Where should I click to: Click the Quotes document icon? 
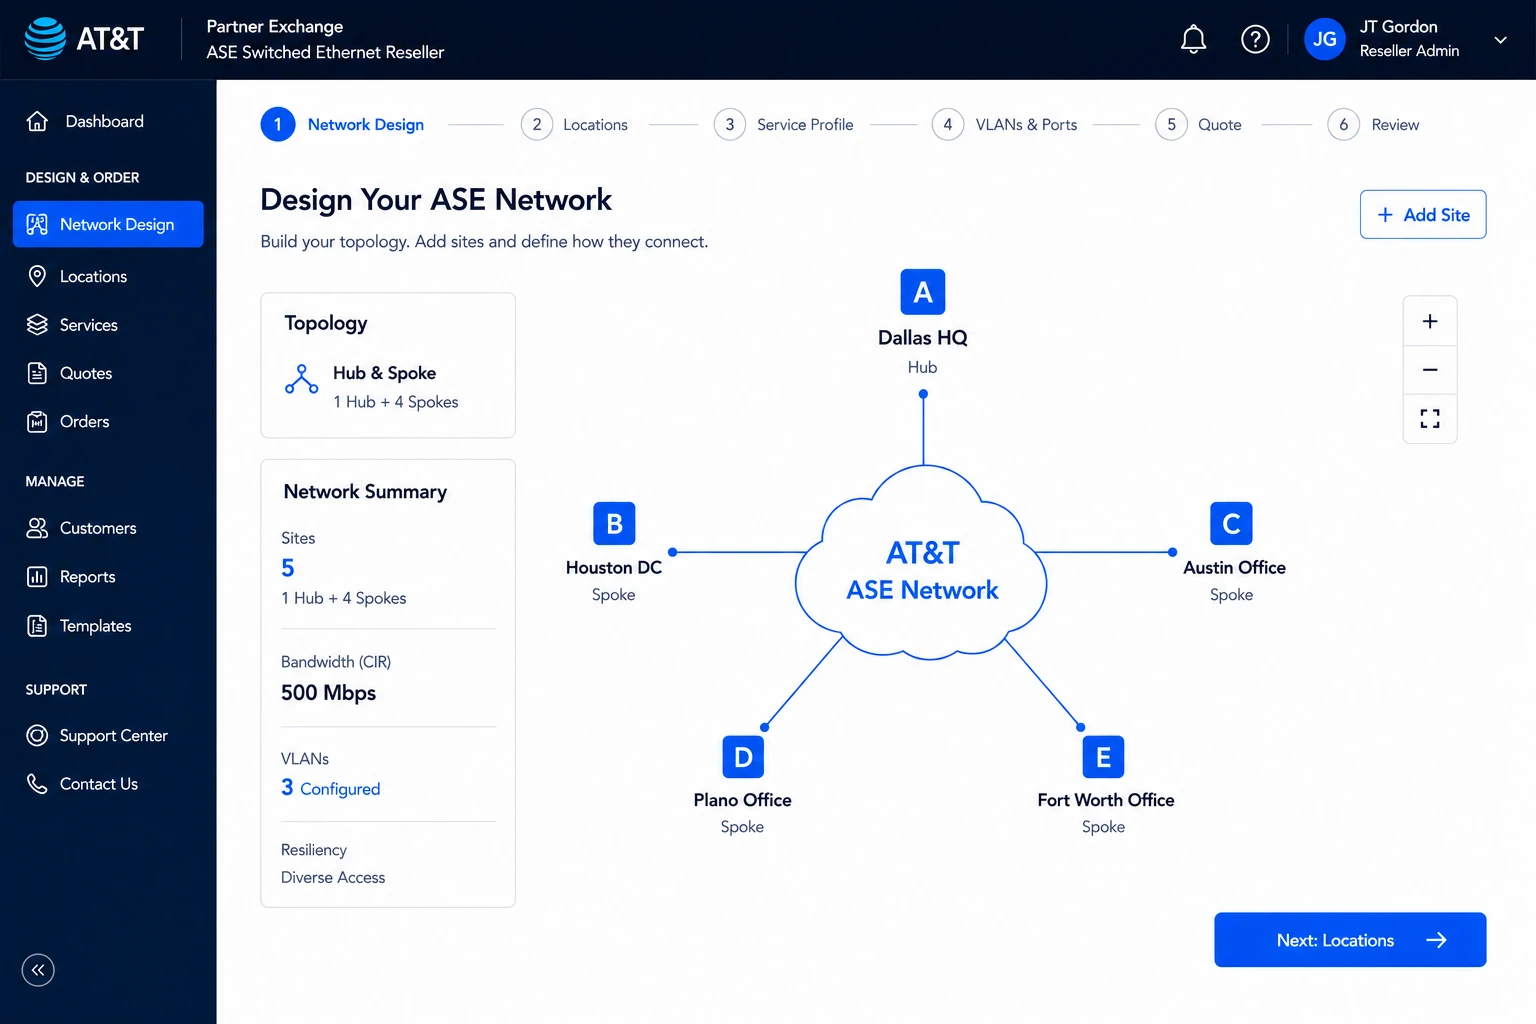pos(37,373)
